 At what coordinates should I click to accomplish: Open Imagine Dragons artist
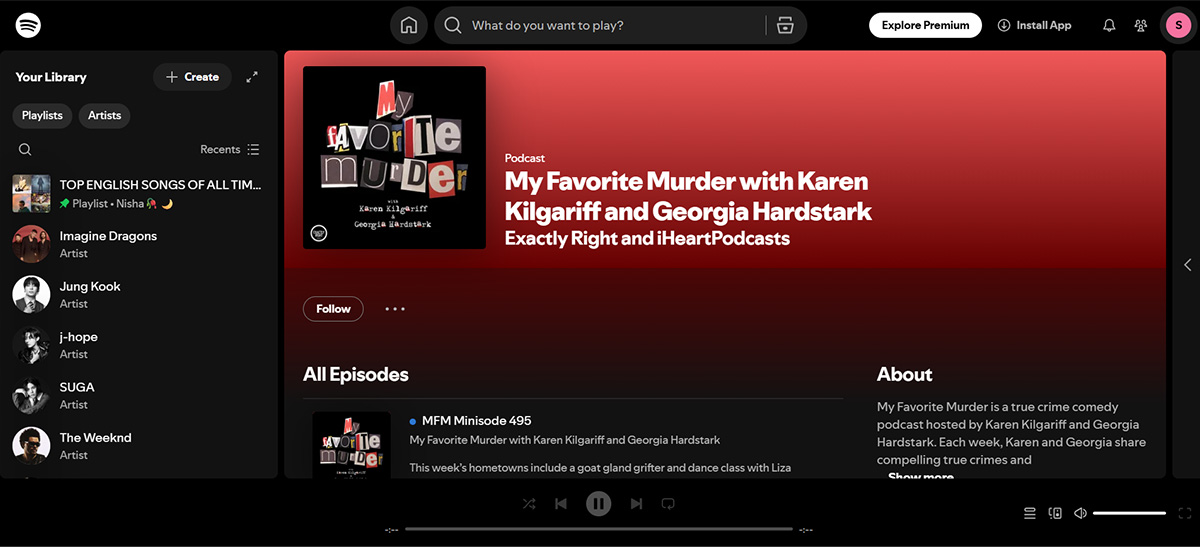click(139, 244)
